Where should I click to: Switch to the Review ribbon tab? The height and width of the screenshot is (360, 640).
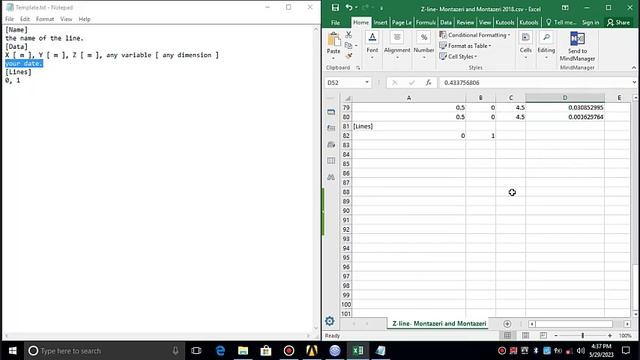point(465,22)
